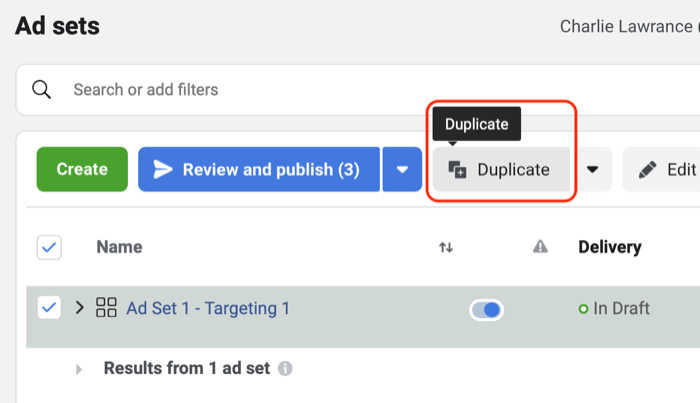Click the Duplicate copy icon

pyautogui.click(x=457, y=170)
